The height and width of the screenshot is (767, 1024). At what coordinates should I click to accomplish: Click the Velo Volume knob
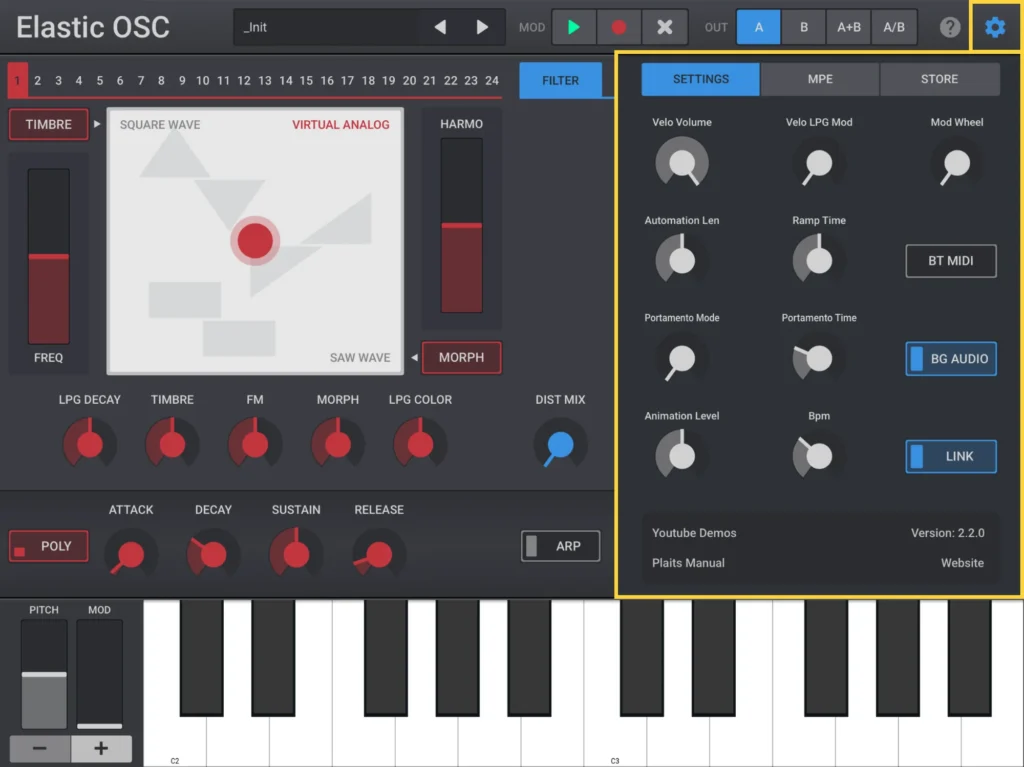[682, 163]
